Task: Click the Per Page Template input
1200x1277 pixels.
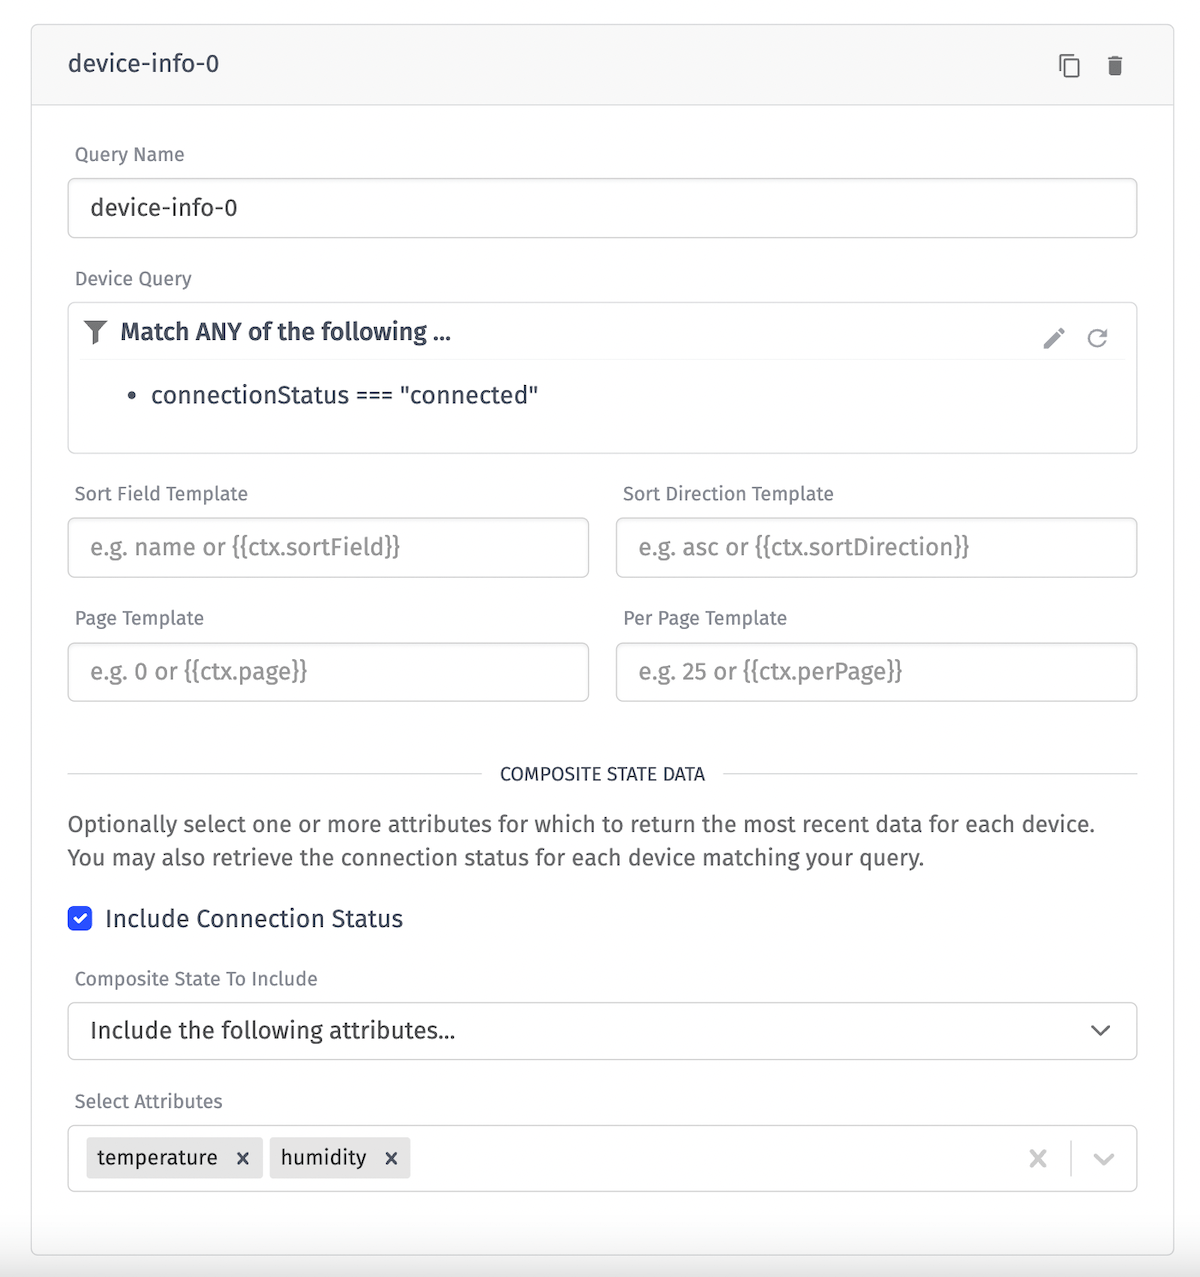Action: tap(876, 672)
